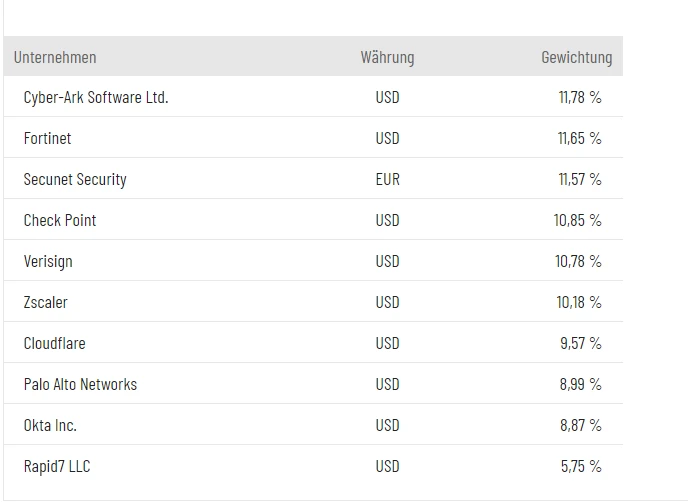
Task: Open the Cloudflare row
Action: [x=55, y=343]
